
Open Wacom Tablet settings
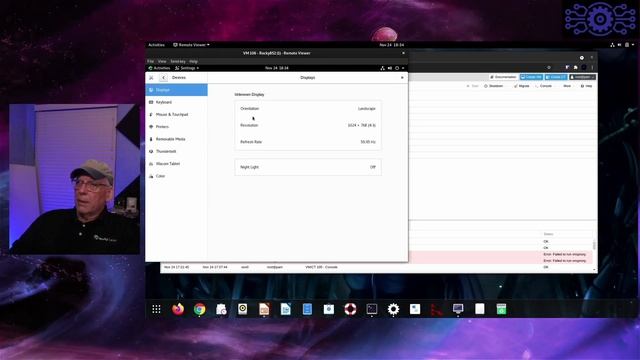[176, 164]
